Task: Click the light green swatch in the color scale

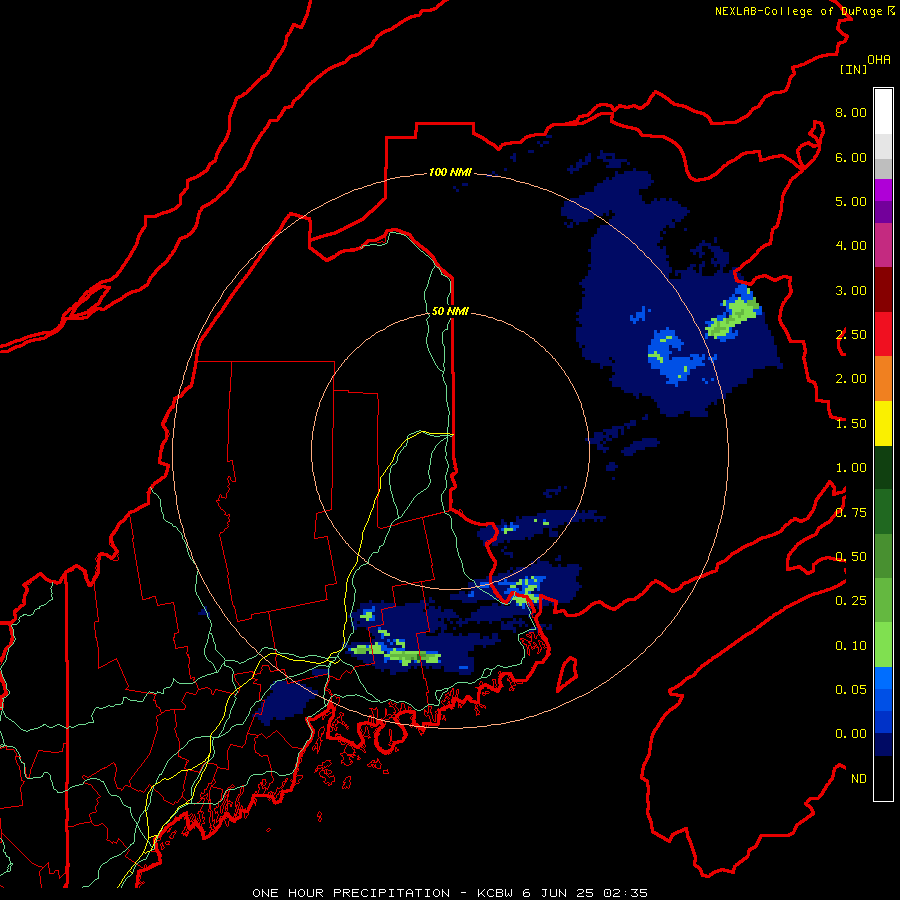Action: pos(883,646)
